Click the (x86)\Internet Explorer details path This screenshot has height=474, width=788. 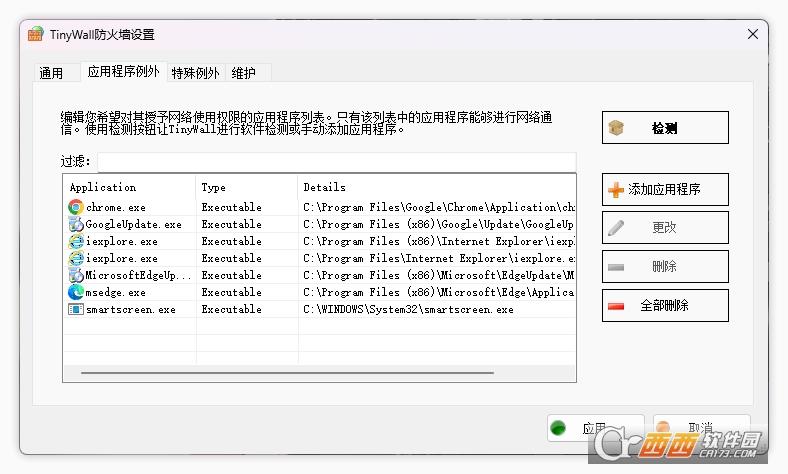(x=439, y=241)
